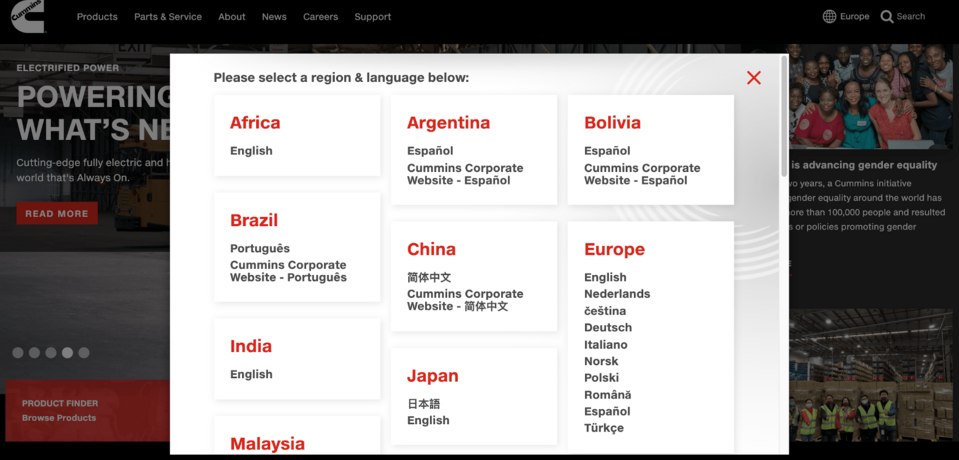
Task: Click the Europe region heading in dialog
Action: (x=614, y=249)
